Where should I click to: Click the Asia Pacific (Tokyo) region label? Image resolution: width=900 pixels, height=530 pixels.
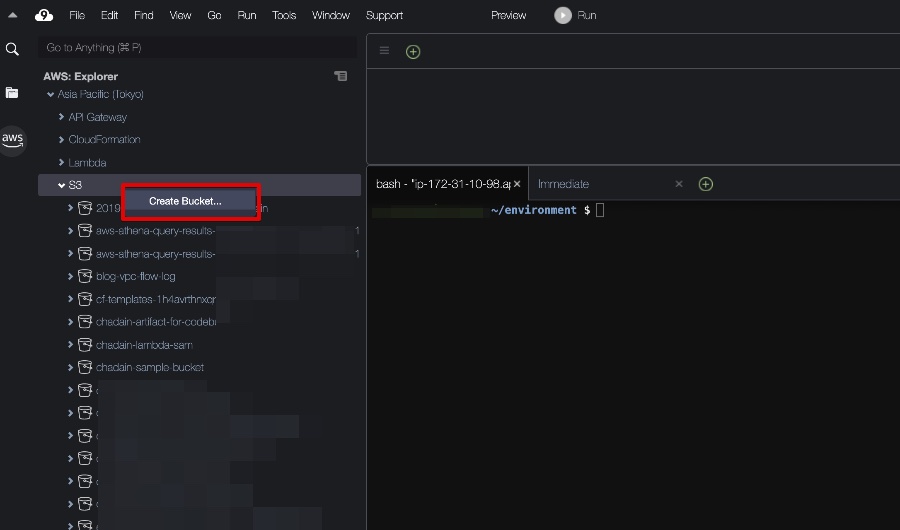coord(100,94)
